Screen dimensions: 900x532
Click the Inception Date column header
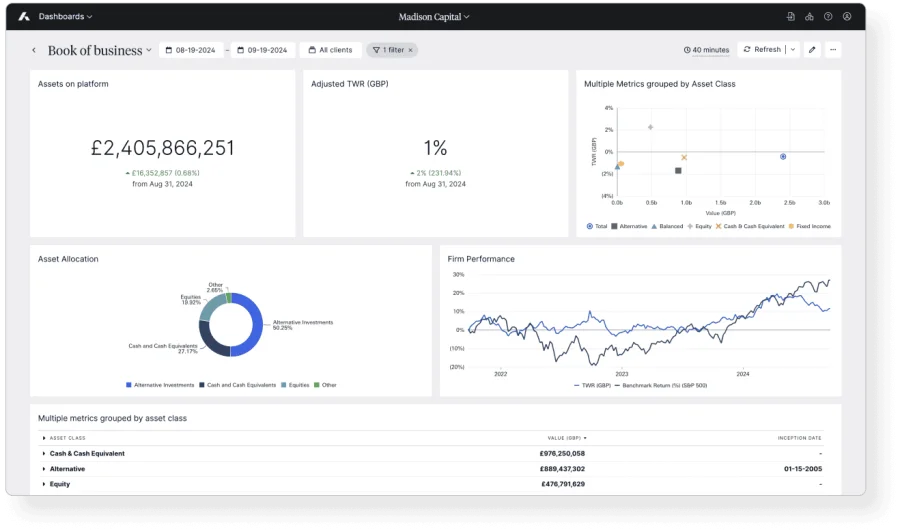(x=800, y=438)
